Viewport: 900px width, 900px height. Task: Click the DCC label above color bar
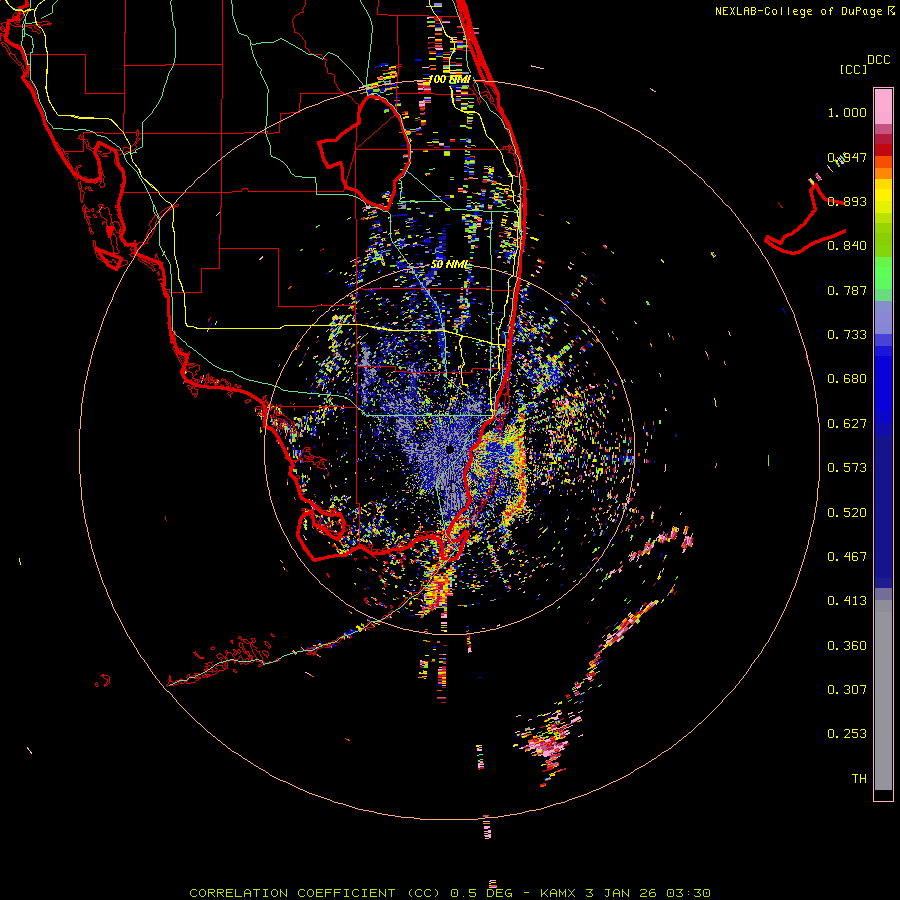[x=879, y=60]
